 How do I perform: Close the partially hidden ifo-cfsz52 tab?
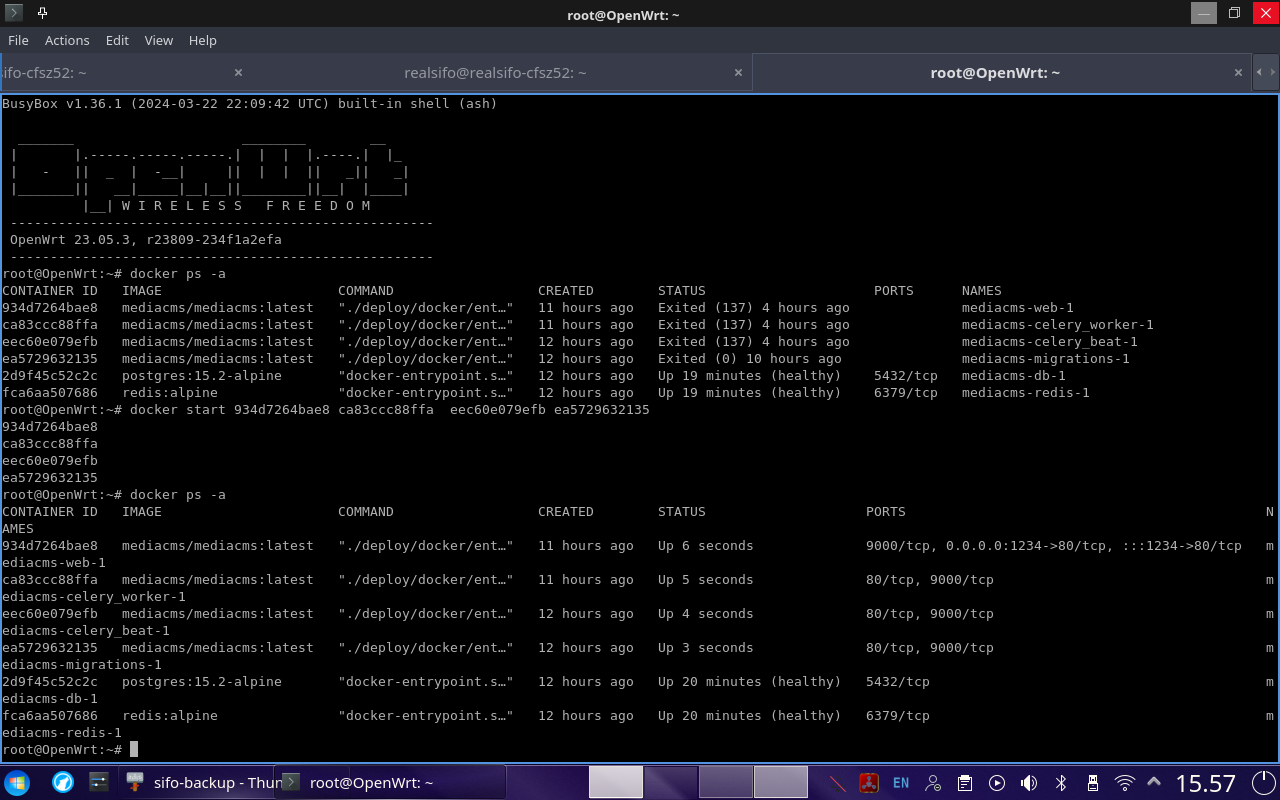click(x=238, y=73)
